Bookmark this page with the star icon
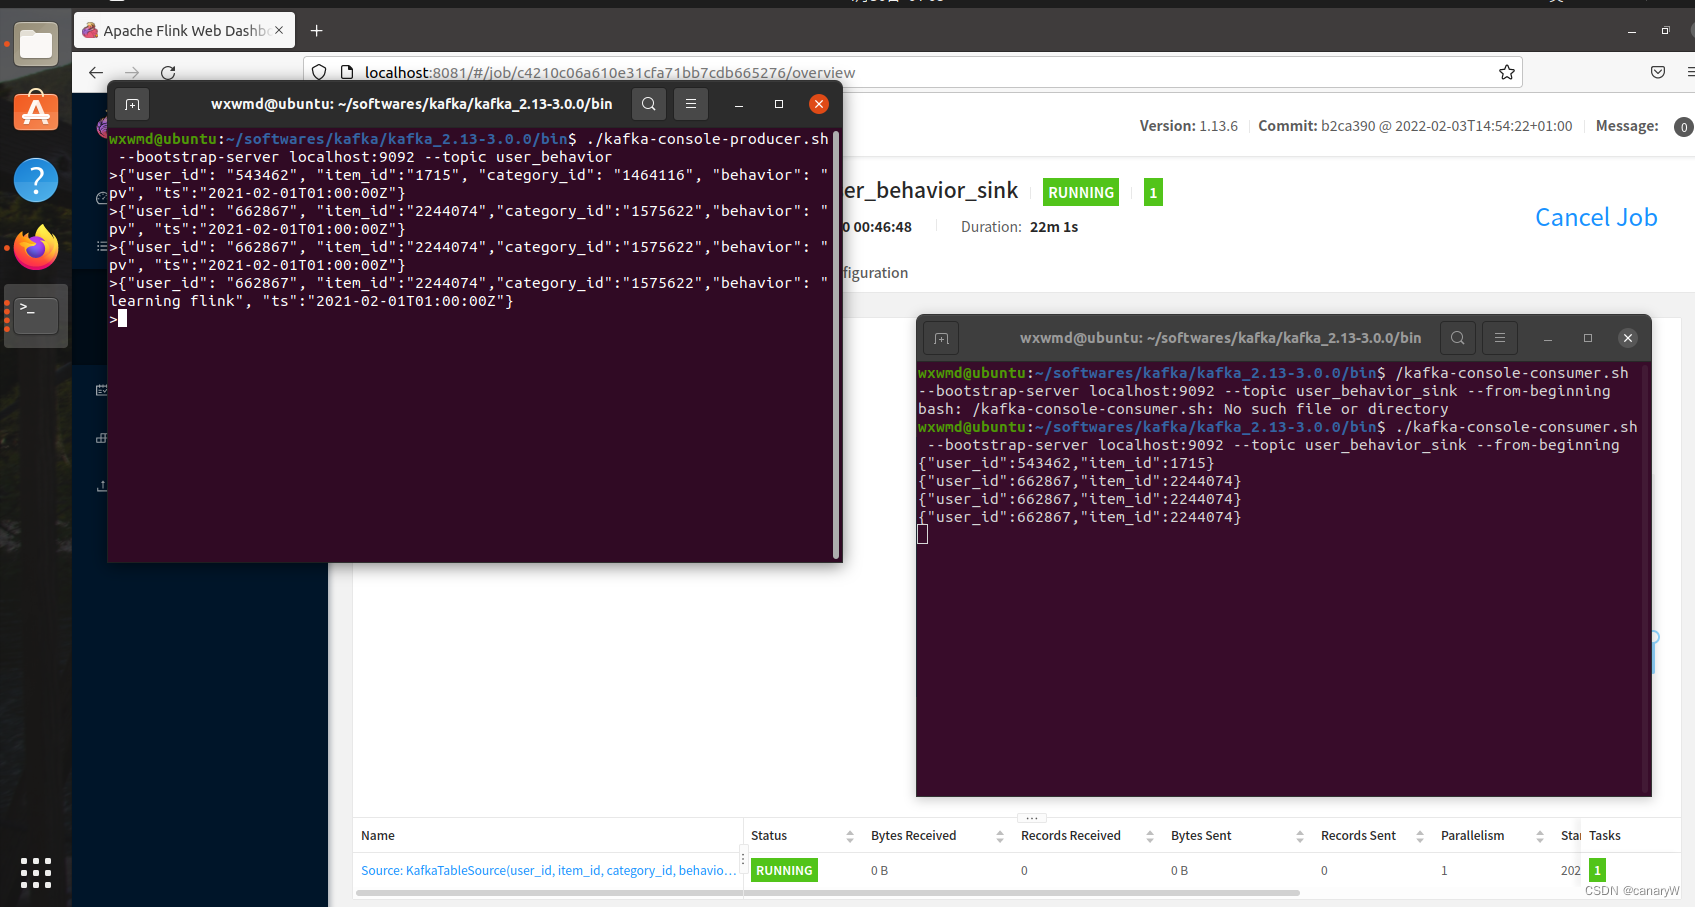 (1507, 72)
